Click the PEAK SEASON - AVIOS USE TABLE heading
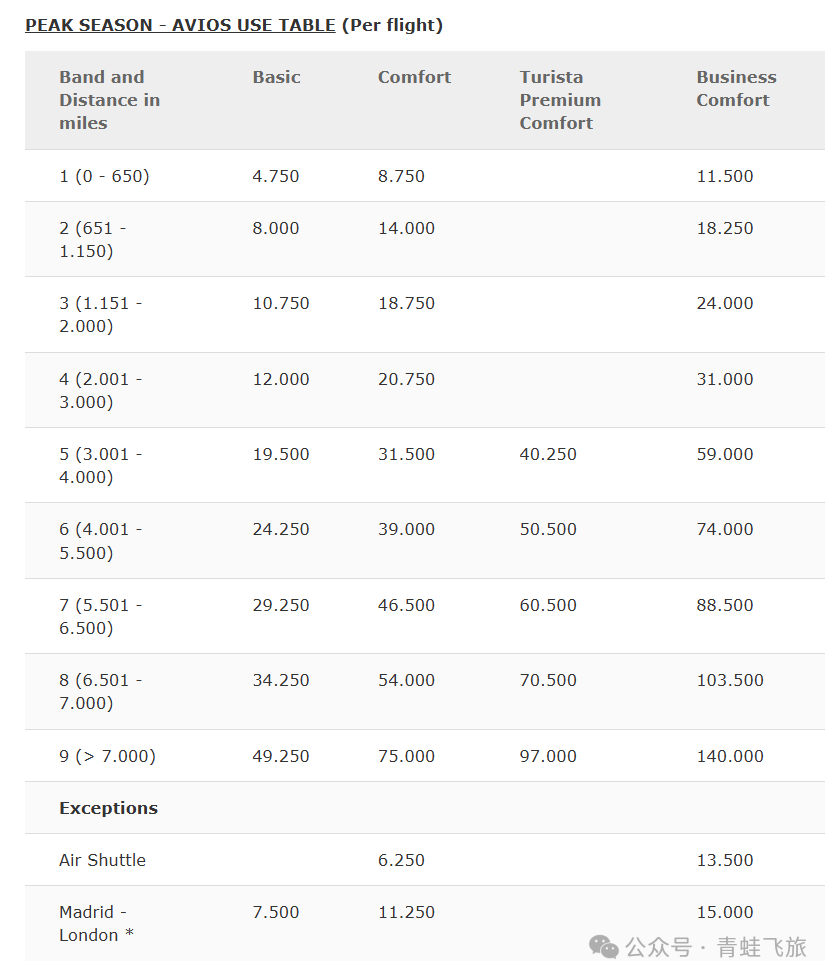 point(180,25)
